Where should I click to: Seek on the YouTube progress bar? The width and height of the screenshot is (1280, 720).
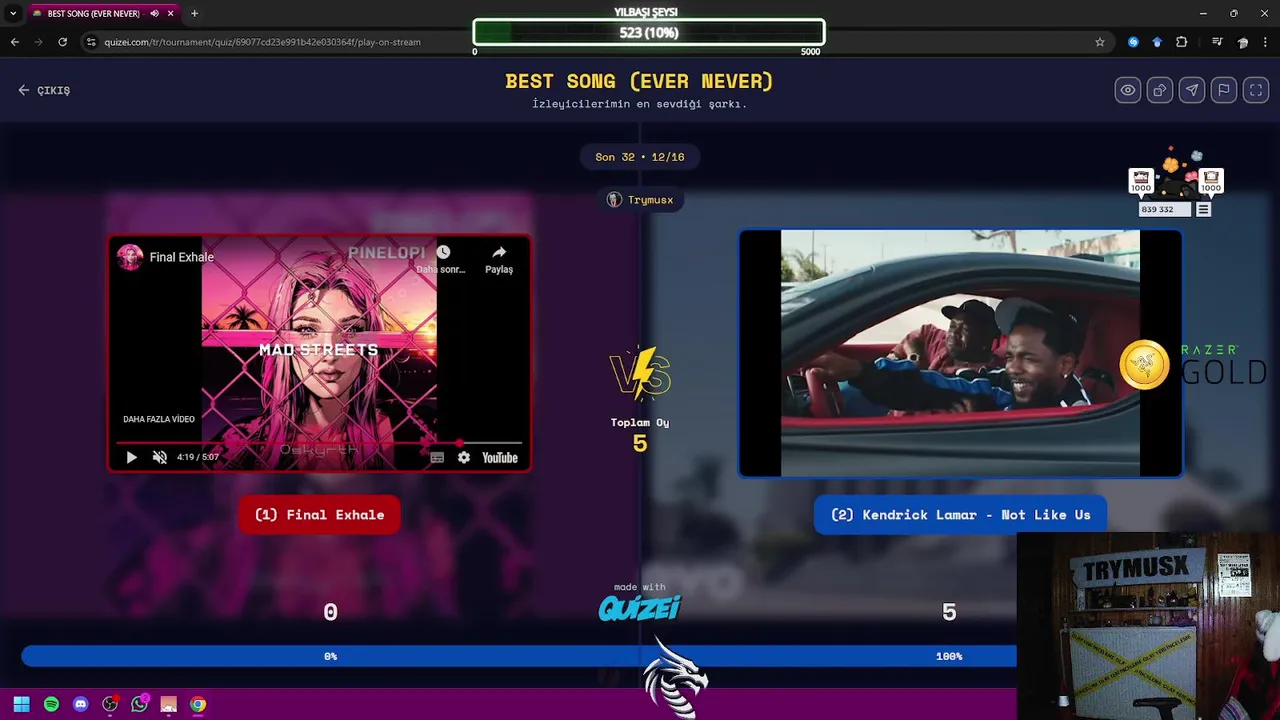click(319, 442)
